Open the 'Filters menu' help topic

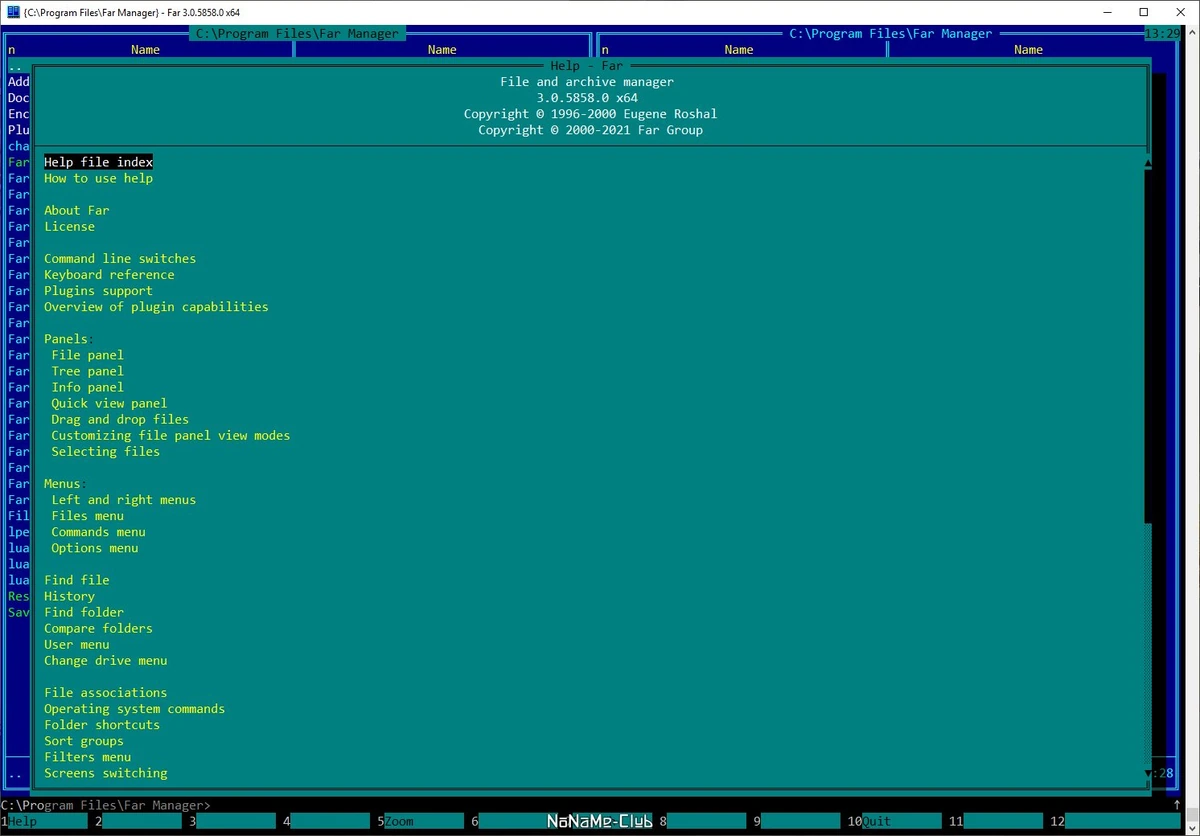(87, 757)
